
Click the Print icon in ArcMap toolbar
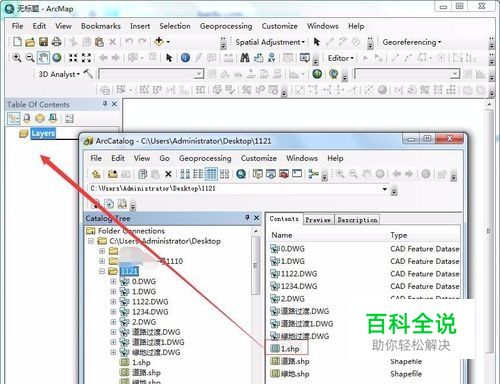(x=56, y=42)
